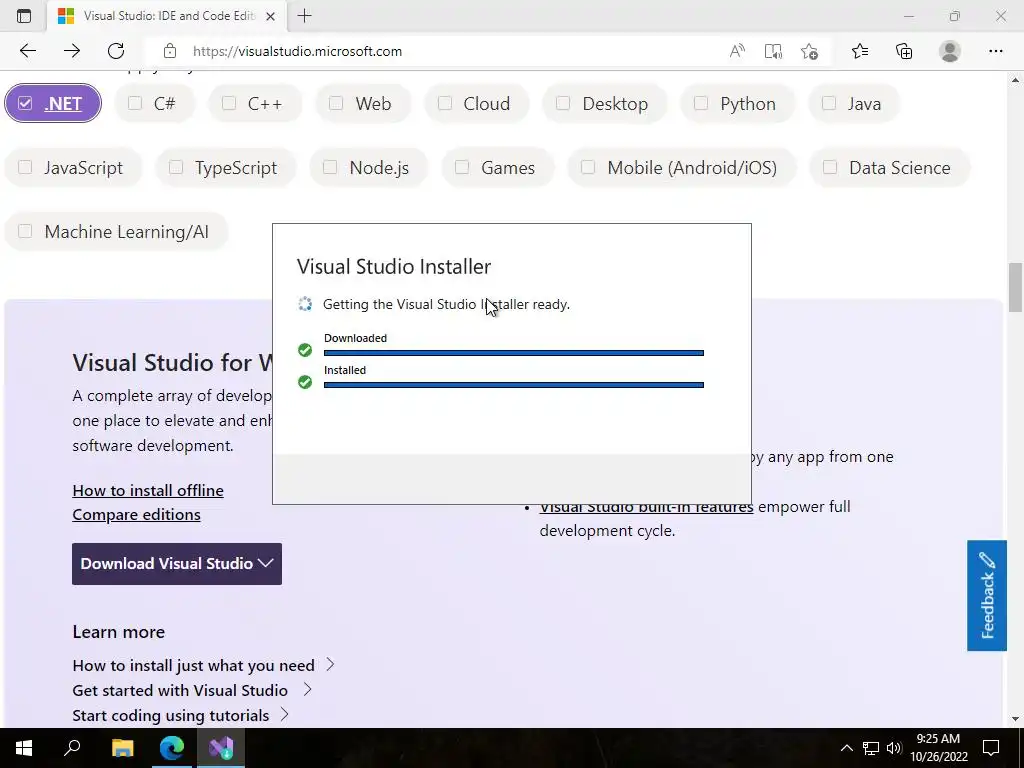The image size is (1024, 768).
Task: Click the profile avatar icon
Action: [x=950, y=51]
